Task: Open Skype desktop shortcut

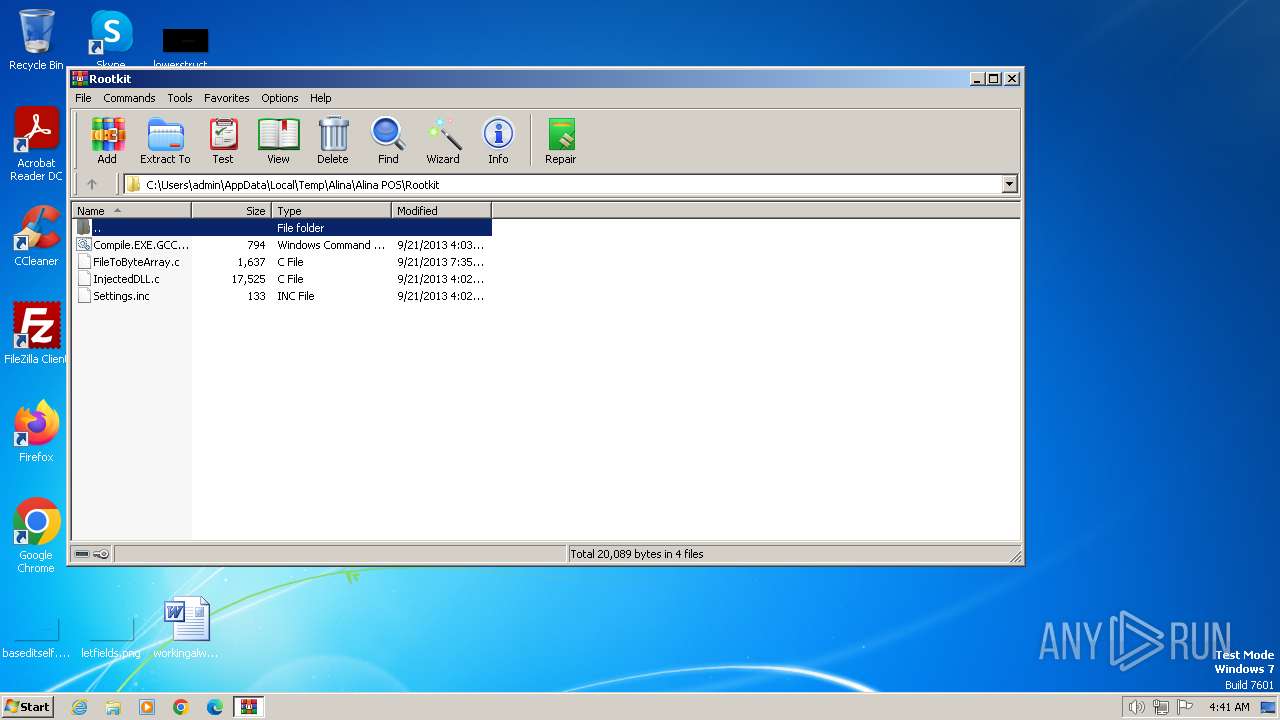Action: point(110,40)
